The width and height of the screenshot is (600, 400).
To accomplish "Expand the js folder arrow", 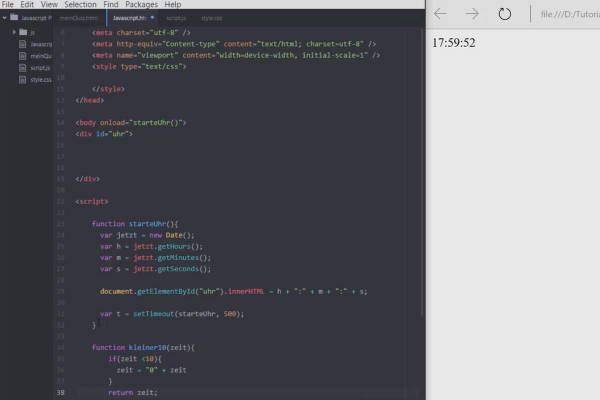I will coord(14,32).
